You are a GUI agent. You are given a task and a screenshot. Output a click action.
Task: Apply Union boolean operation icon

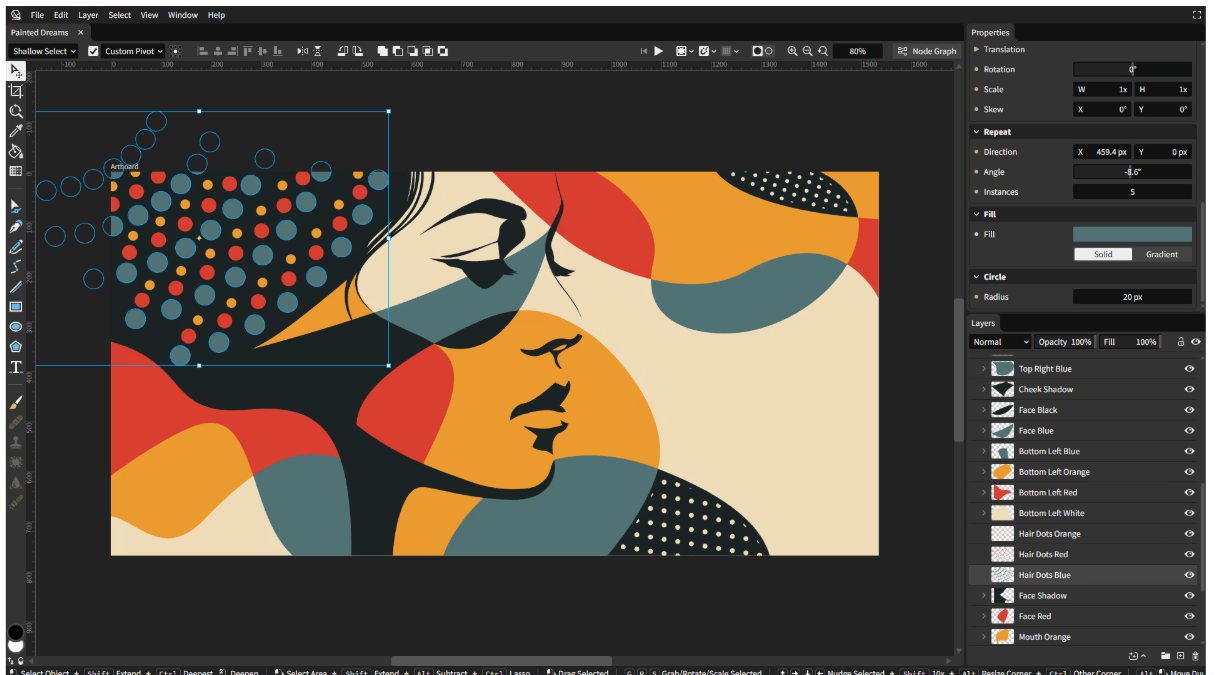coord(382,51)
